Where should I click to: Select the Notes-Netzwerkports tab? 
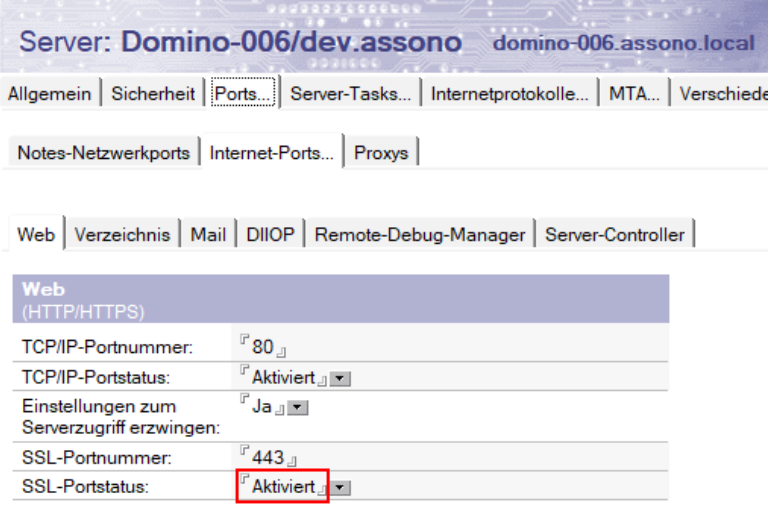click(x=103, y=153)
